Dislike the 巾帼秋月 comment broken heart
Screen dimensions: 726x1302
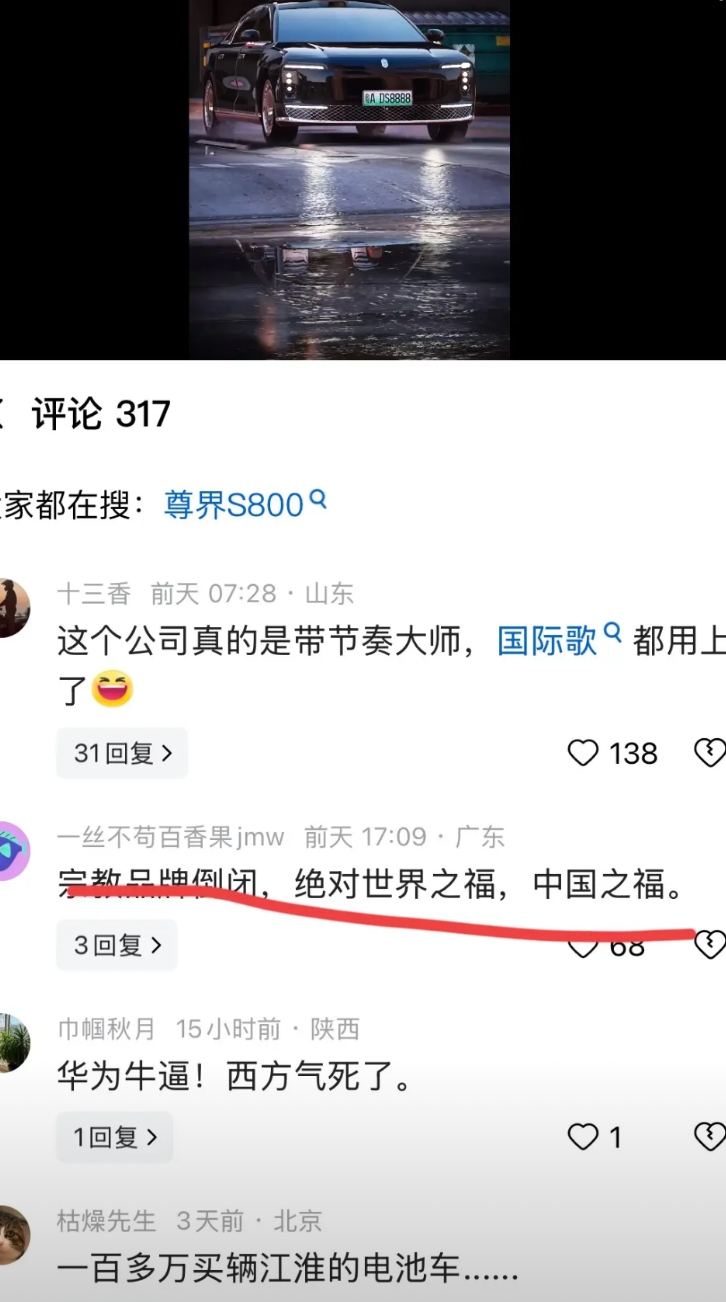point(710,1137)
